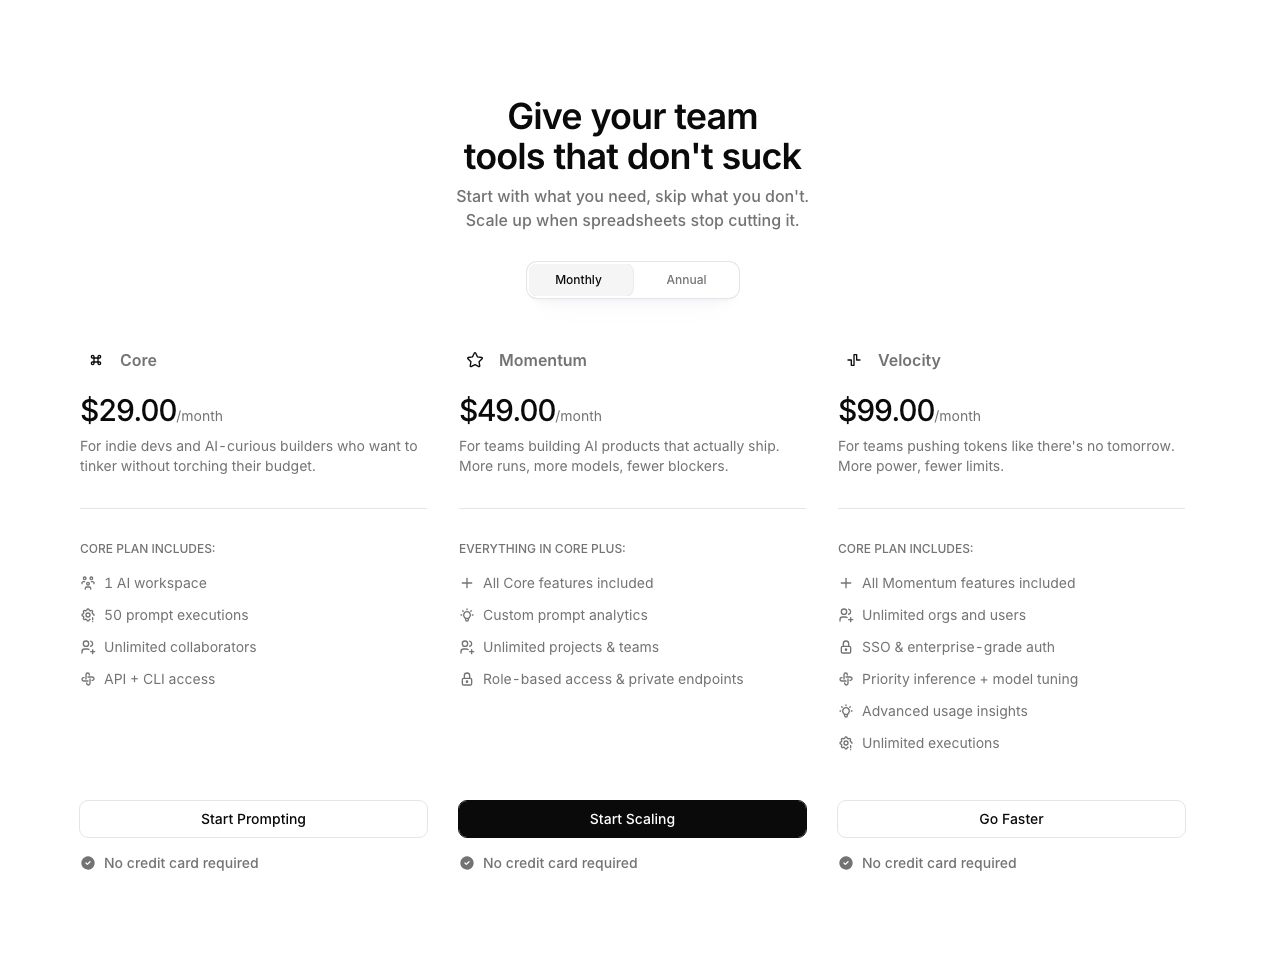This screenshot has height=969, width=1280.
Task: Click the Velocity plan branch icon
Action: [x=853, y=360]
